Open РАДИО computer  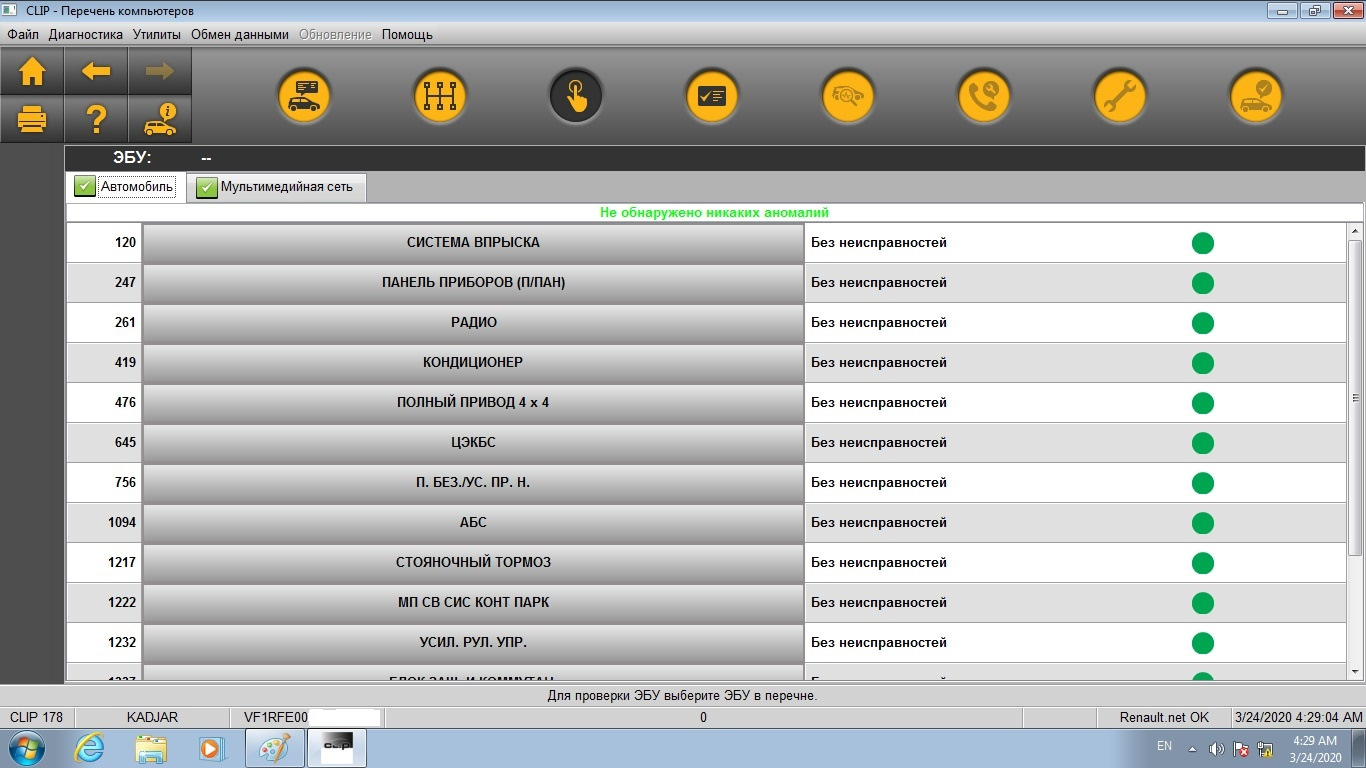pos(473,323)
